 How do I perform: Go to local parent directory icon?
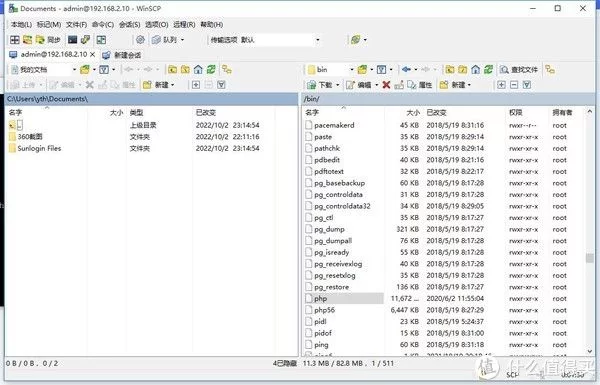(x=173, y=70)
